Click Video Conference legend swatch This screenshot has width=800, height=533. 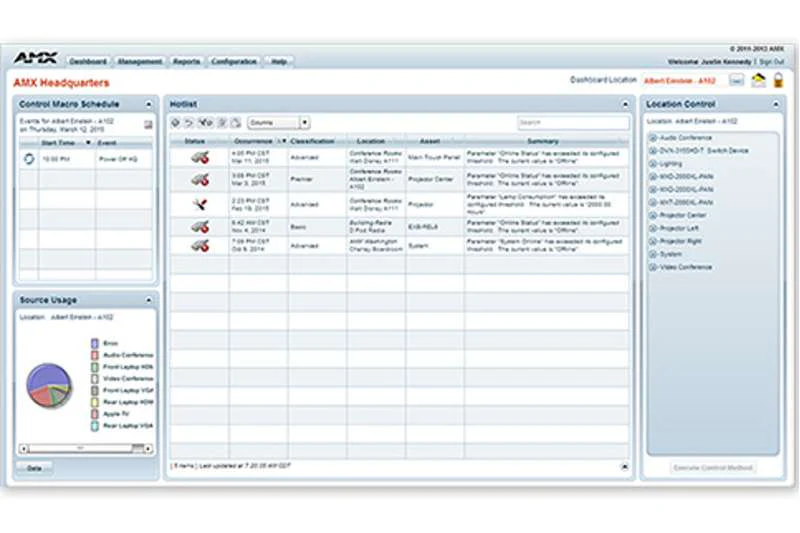(95, 378)
